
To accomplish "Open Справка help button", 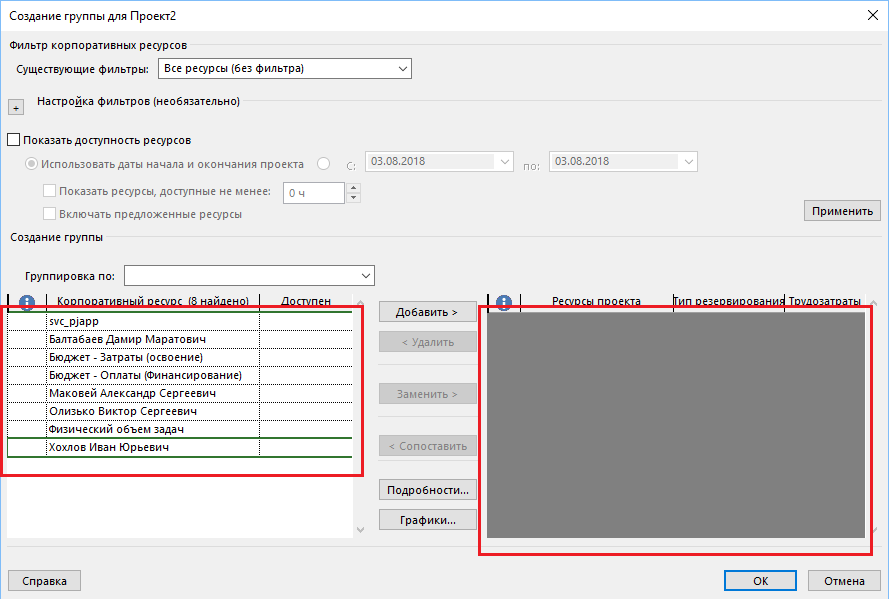I will click(44, 580).
